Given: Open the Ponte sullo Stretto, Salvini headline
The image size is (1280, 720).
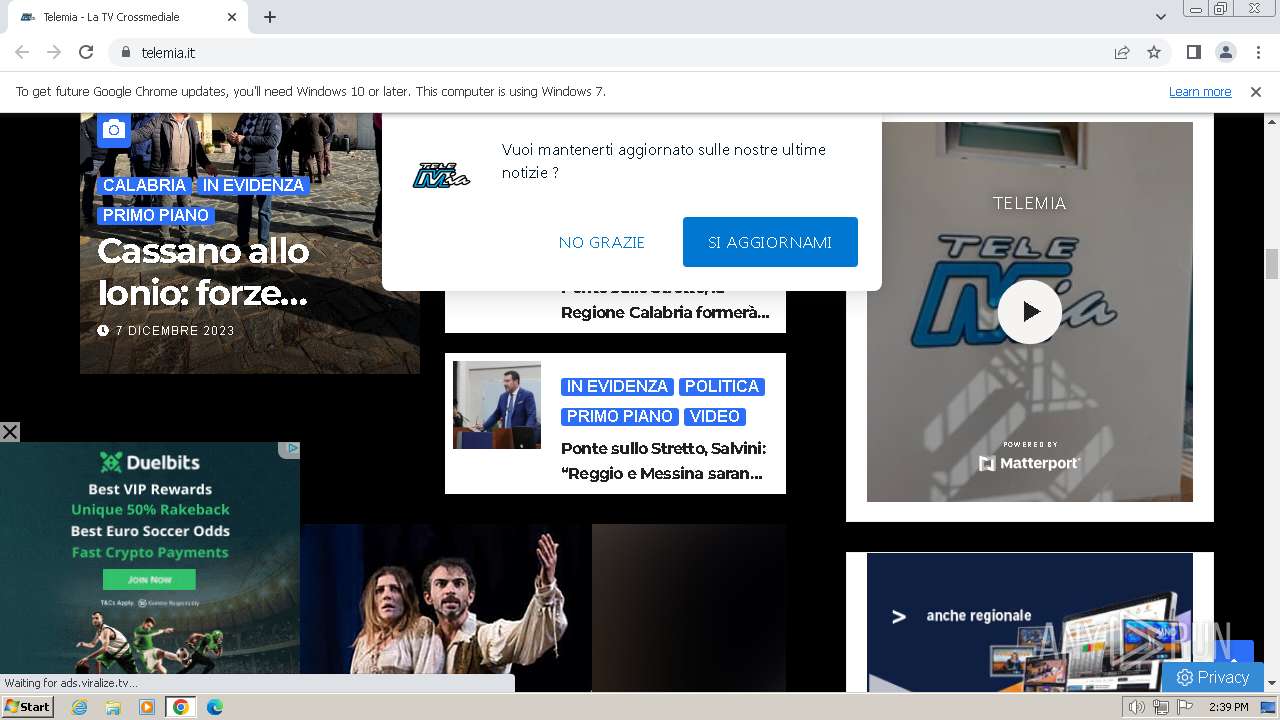Looking at the screenshot, I should (664, 461).
